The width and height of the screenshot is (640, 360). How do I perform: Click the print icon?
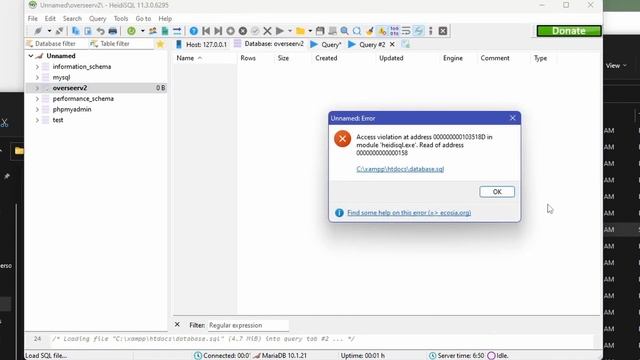[x=113, y=31]
